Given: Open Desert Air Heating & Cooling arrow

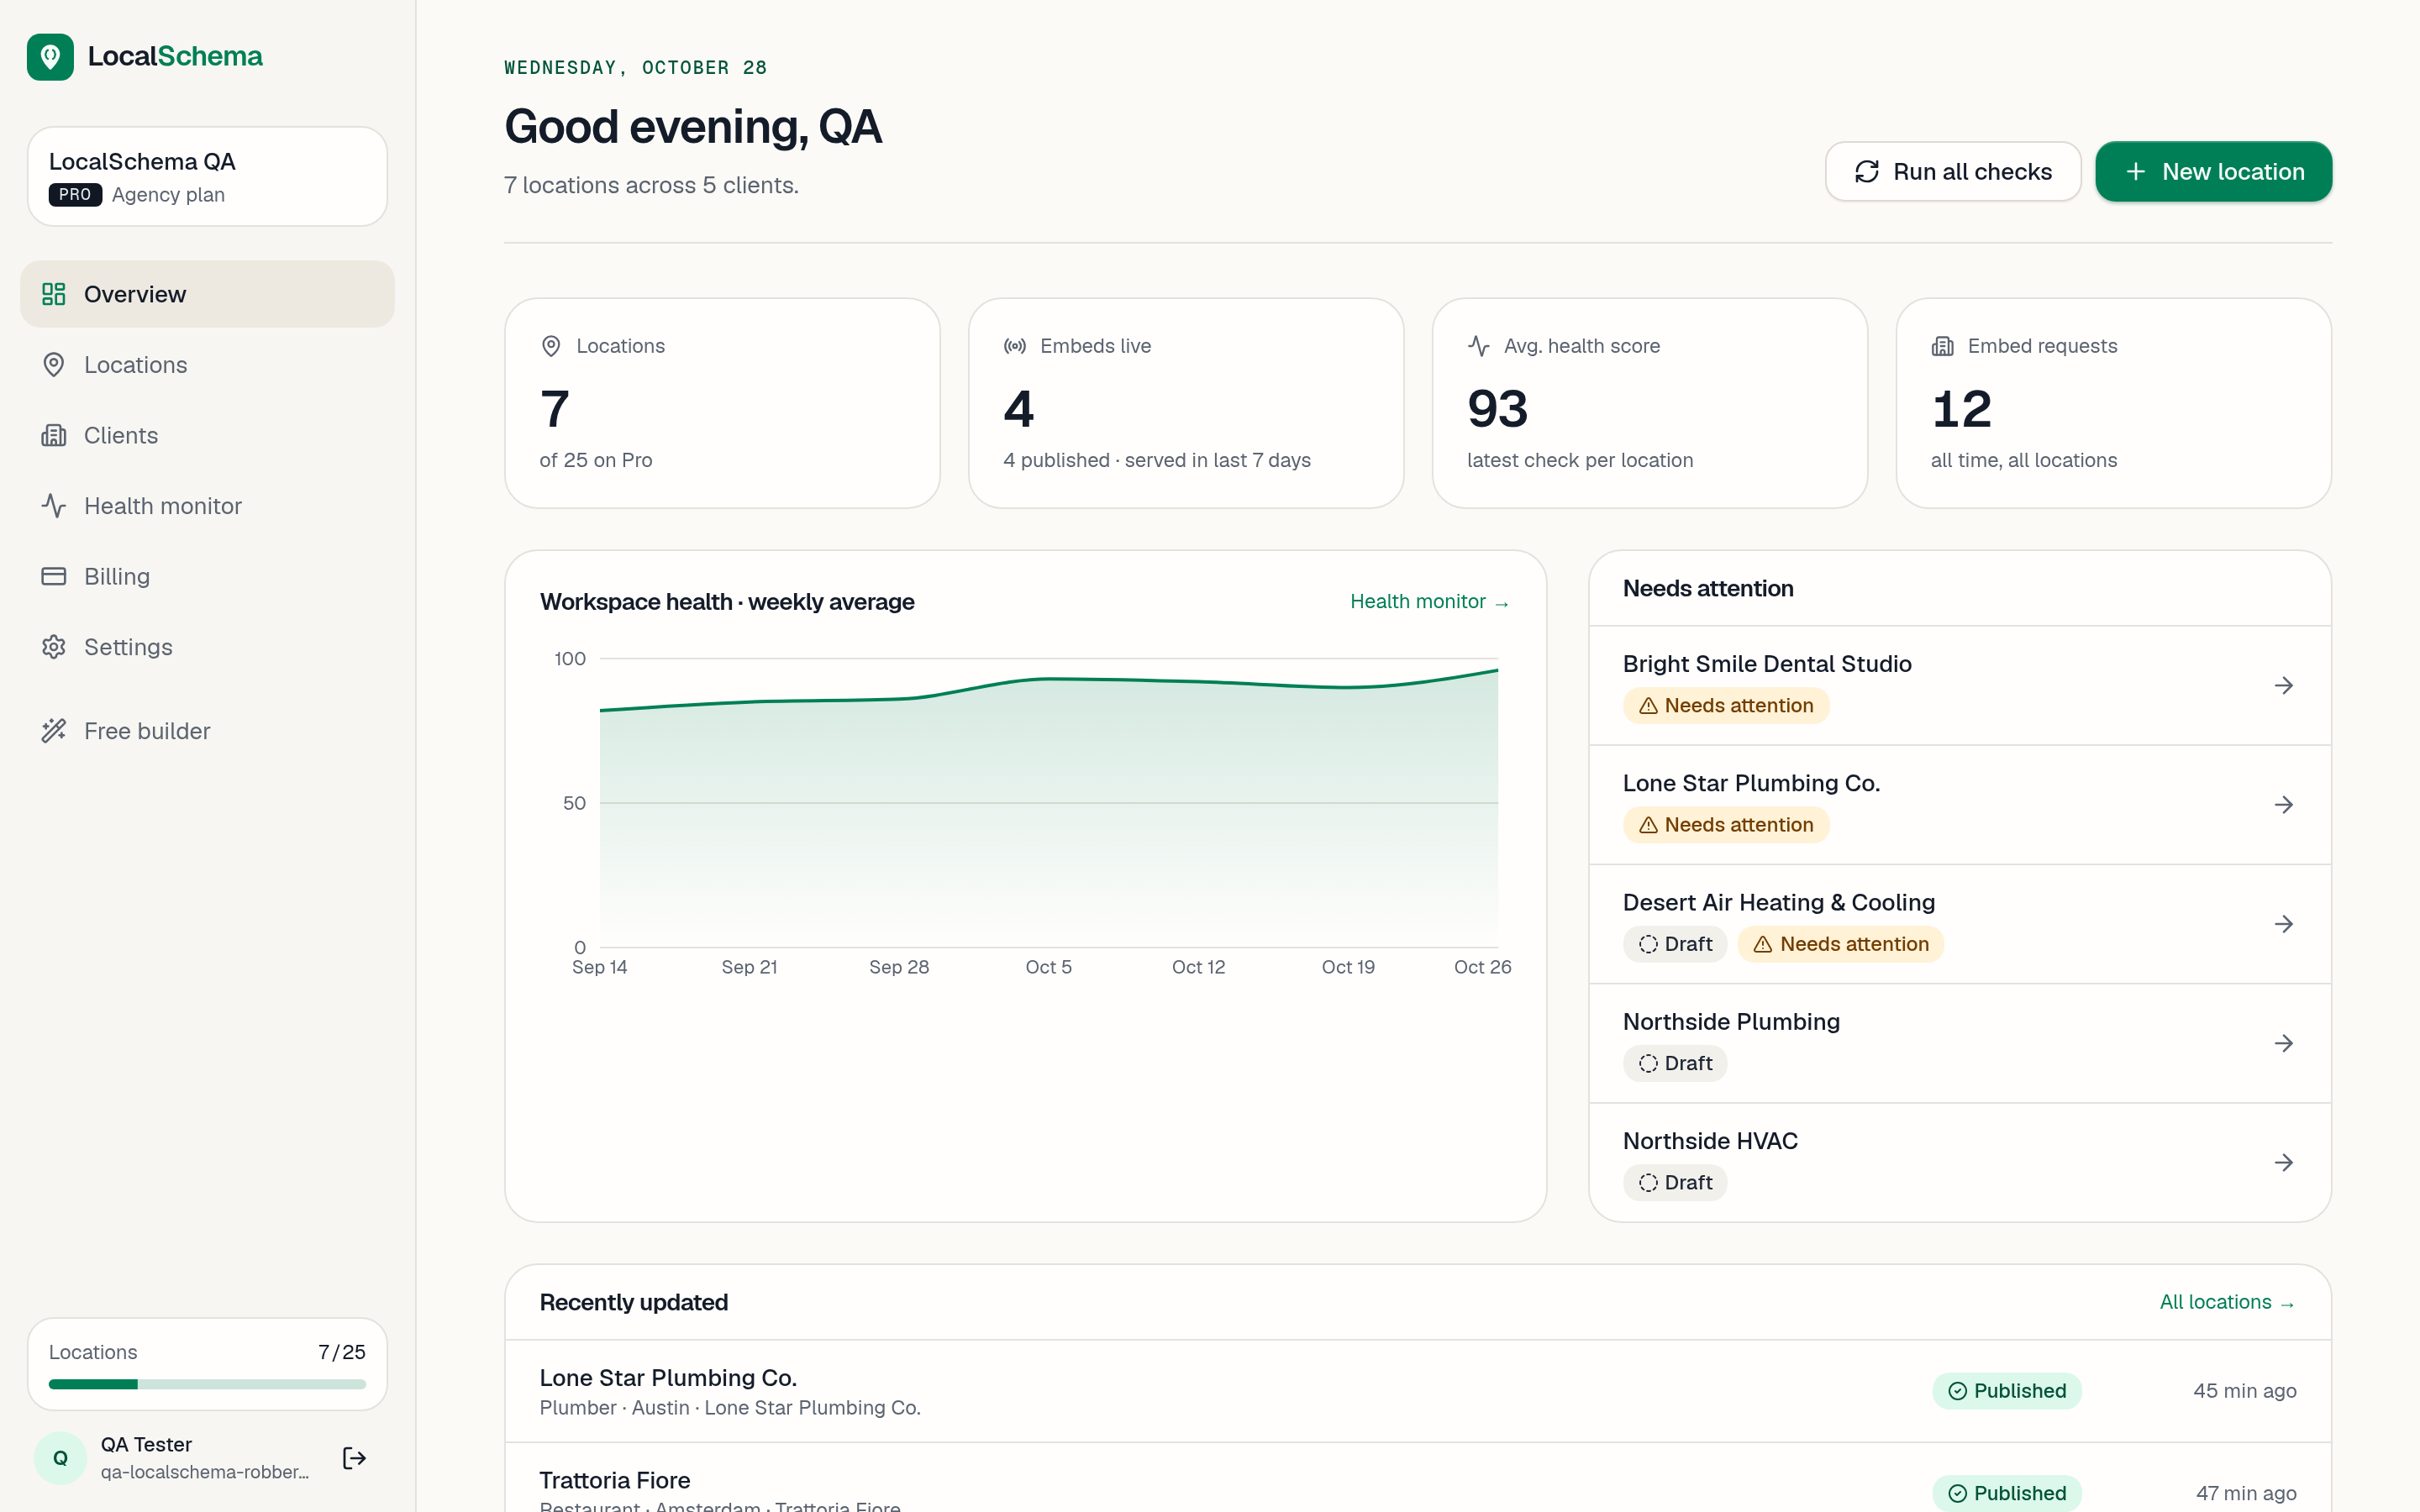Looking at the screenshot, I should [2284, 924].
